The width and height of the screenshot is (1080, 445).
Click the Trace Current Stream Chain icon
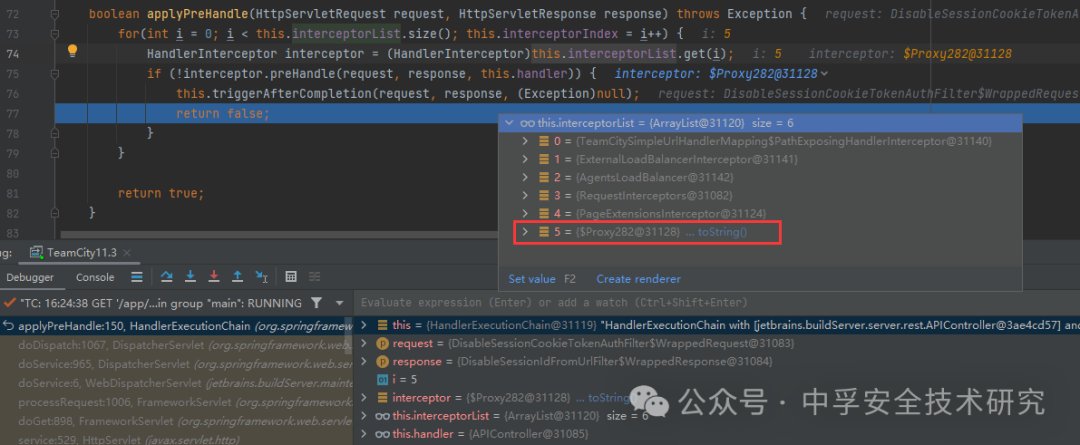click(x=315, y=277)
